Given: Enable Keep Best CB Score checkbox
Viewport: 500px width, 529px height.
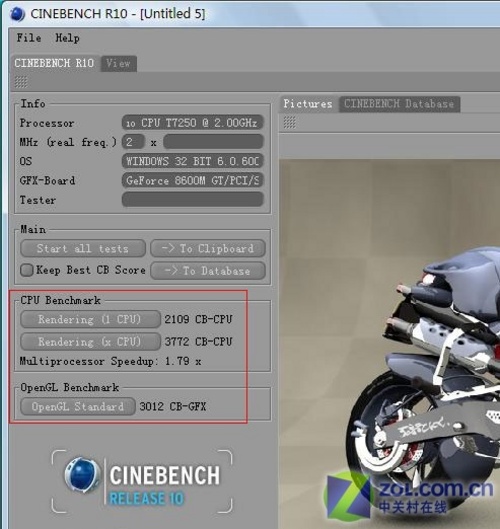Looking at the screenshot, I should pos(27,270).
